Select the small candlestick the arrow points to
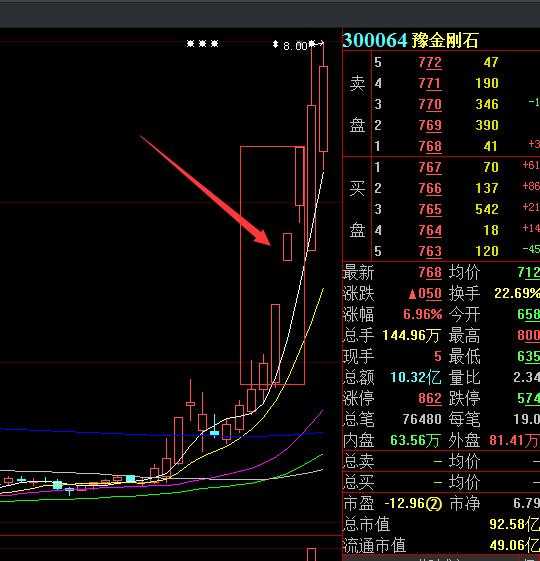The image size is (540, 561). [x=287, y=247]
